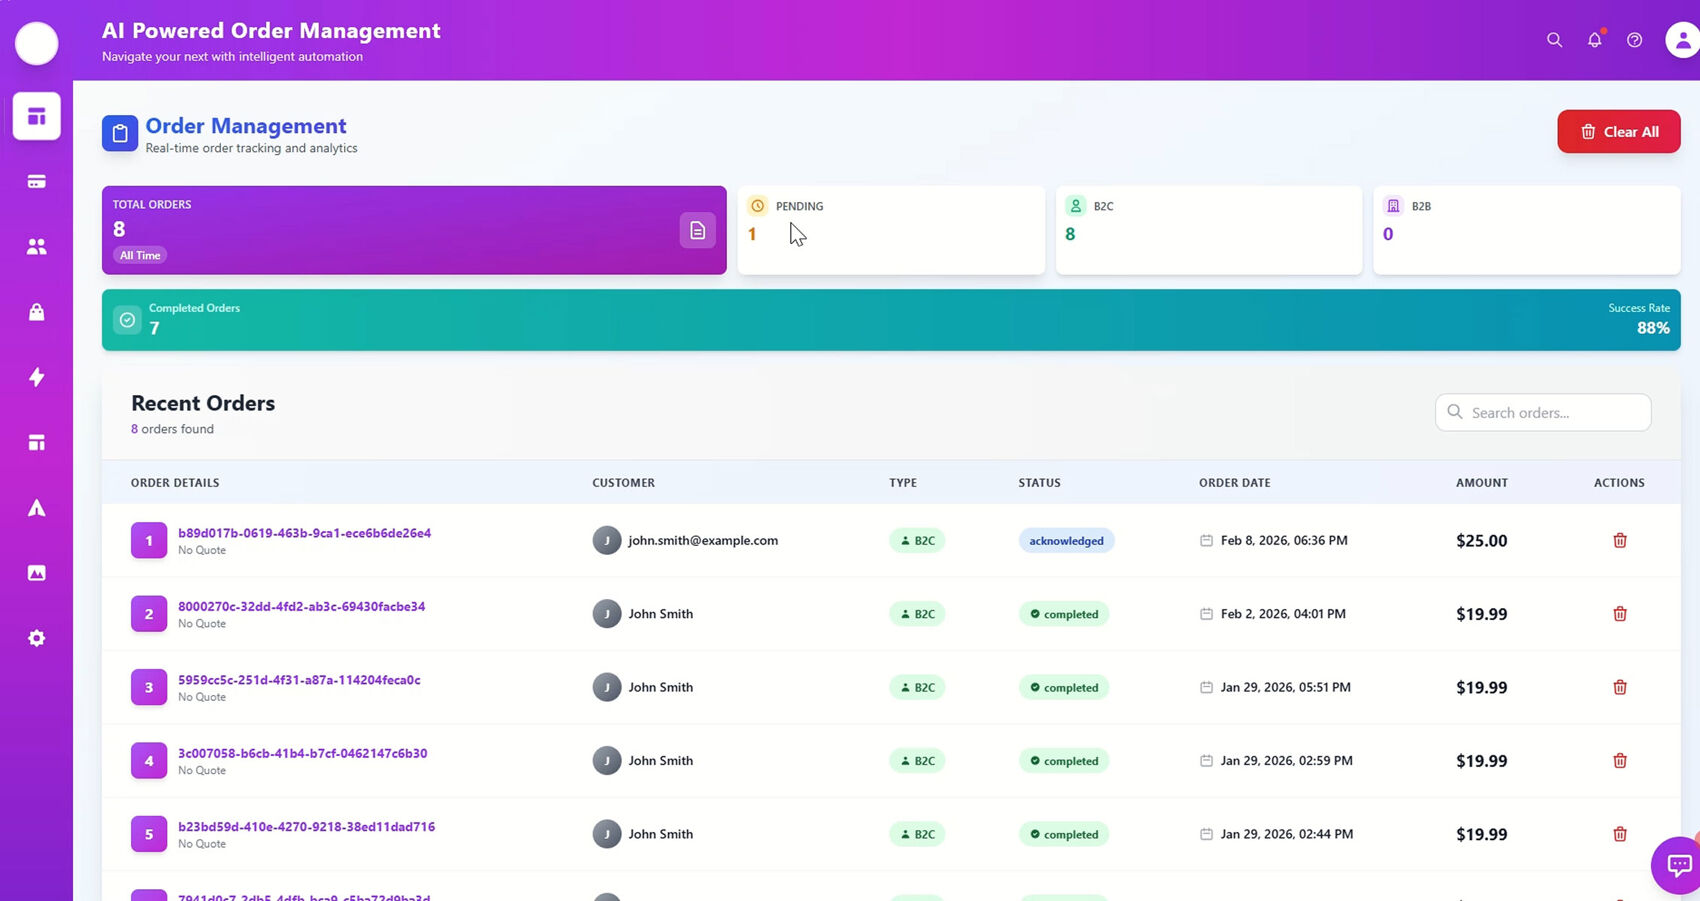Open settings gear in sidebar
This screenshot has width=1700, height=901.
(36, 638)
